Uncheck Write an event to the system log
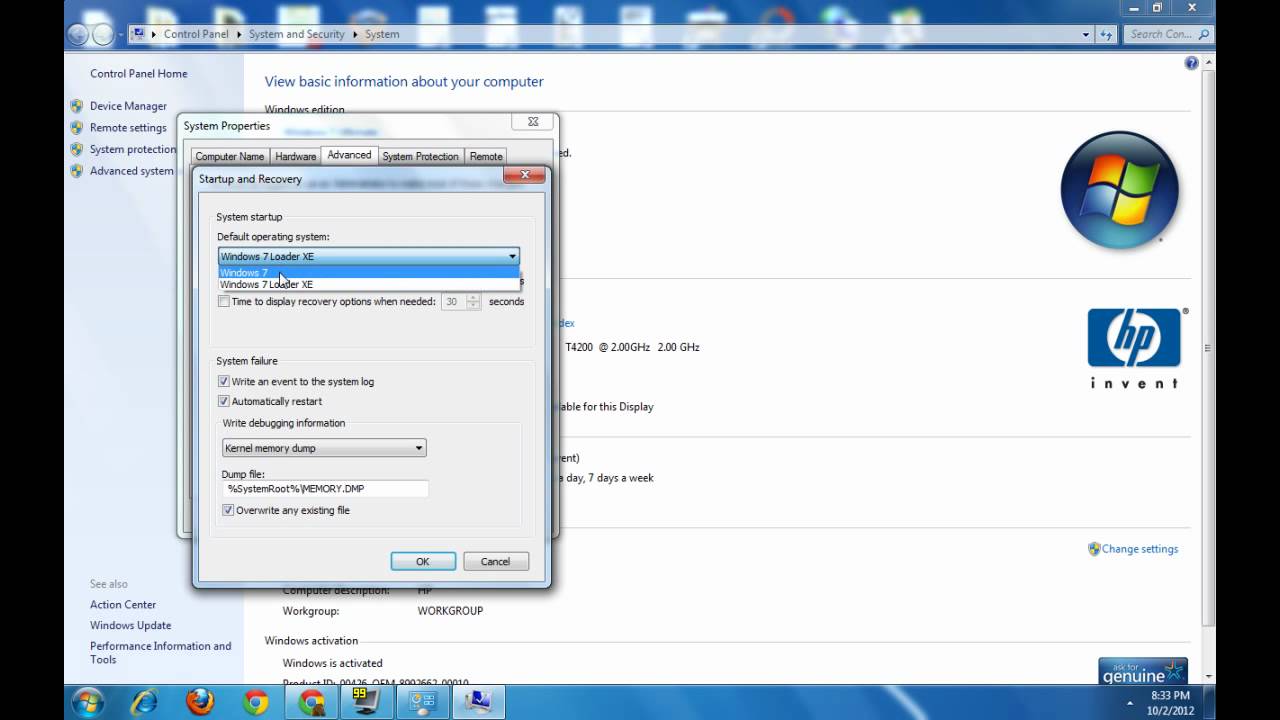Image resolution: width=1280 pixels, height=720 pixels. [224, 381]
